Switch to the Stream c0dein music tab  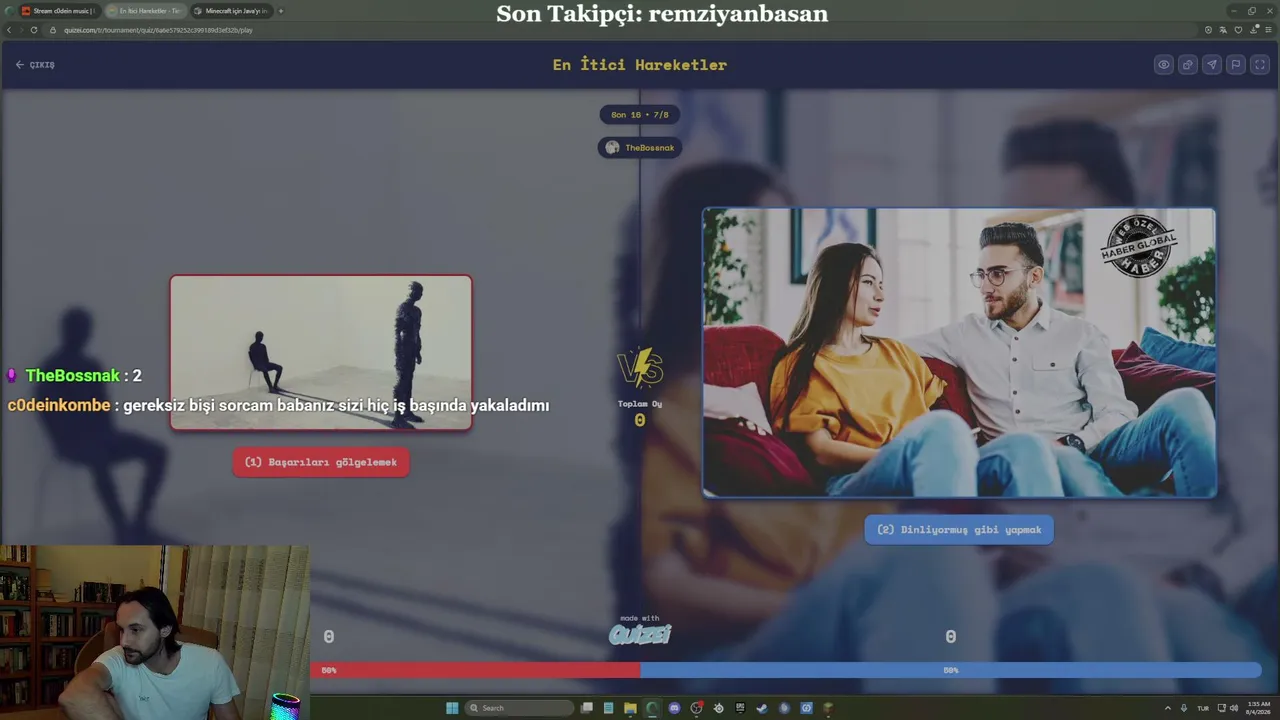[58, 11]
